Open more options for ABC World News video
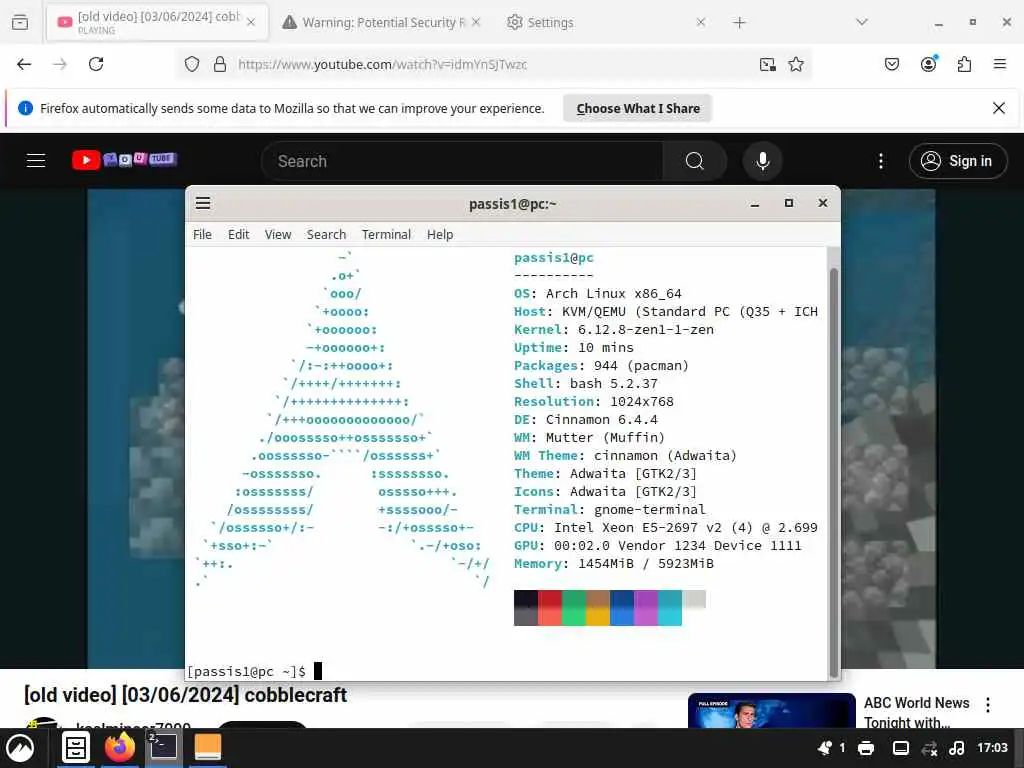The height and width of the screenshot is (768, 1024). (x=987, y=705)
